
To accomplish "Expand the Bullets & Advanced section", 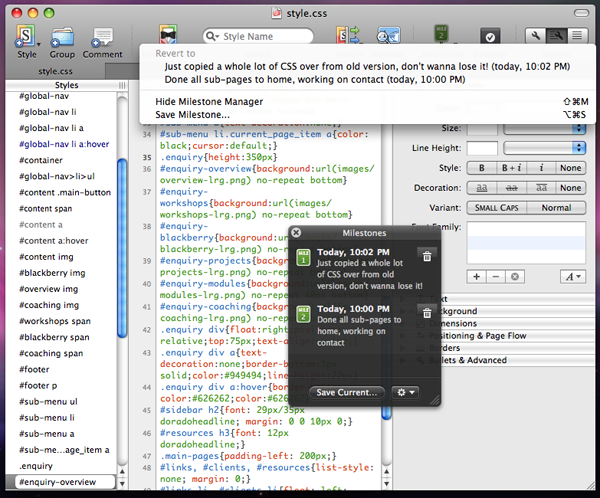I will point(403,360).
